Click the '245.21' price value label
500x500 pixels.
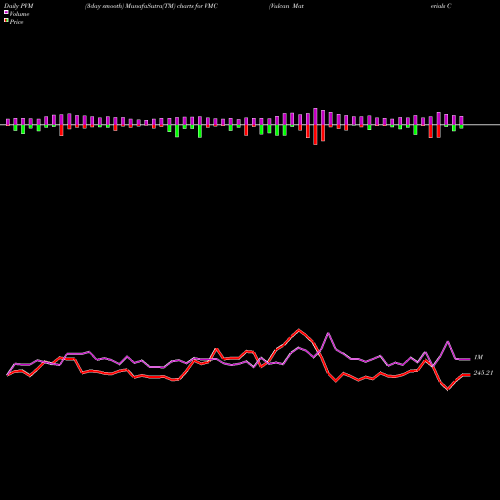(x=483, y=373)
